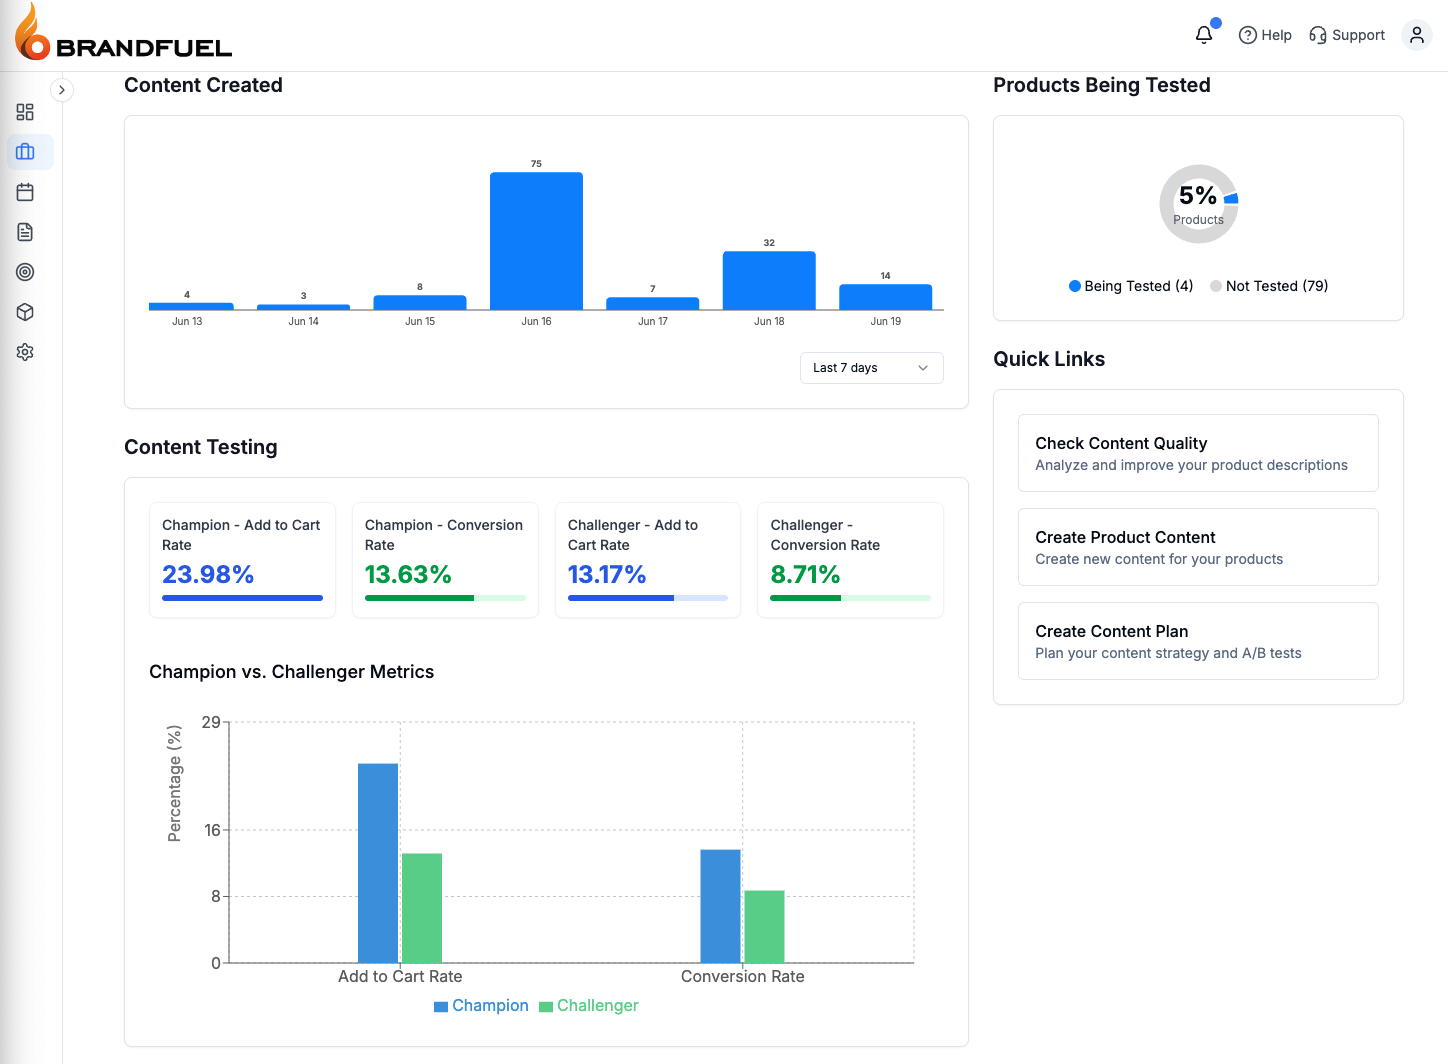Open the calendar planner icon in sidebar

coord(25,192)
